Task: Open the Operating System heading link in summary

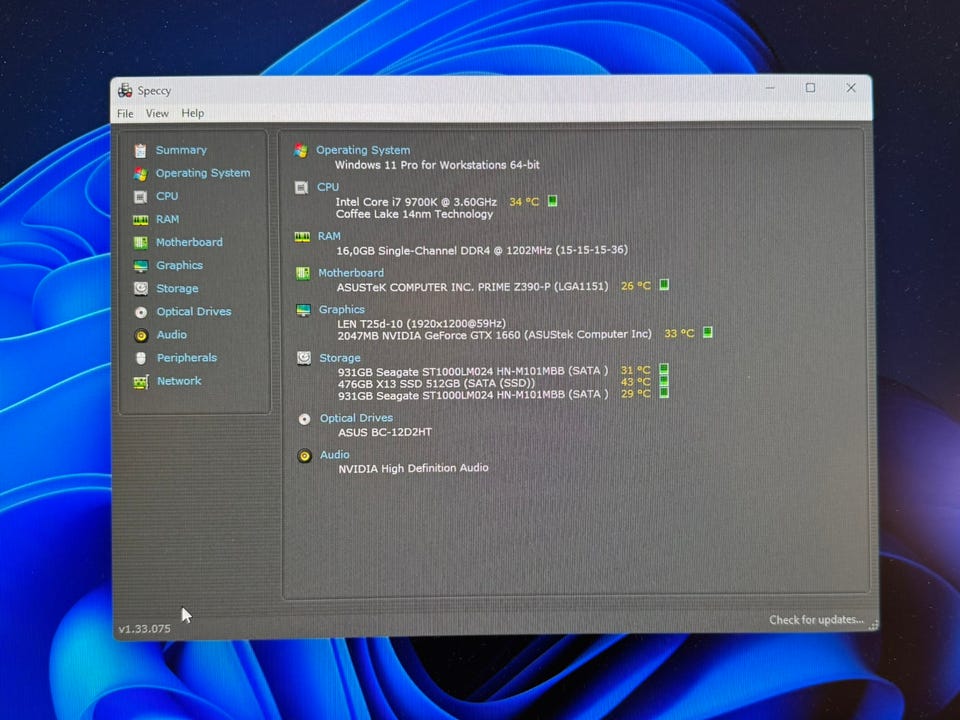Action: coord(363,150)
